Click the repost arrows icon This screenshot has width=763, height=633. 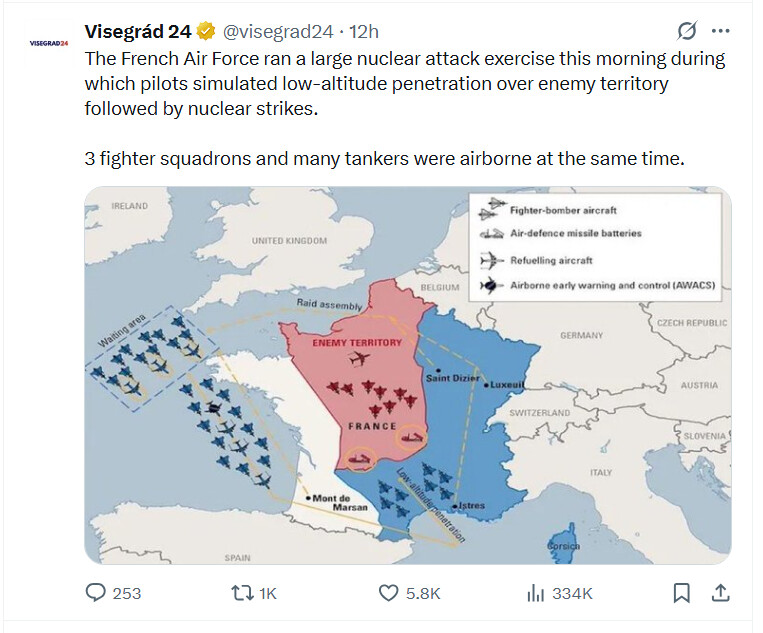242,593
